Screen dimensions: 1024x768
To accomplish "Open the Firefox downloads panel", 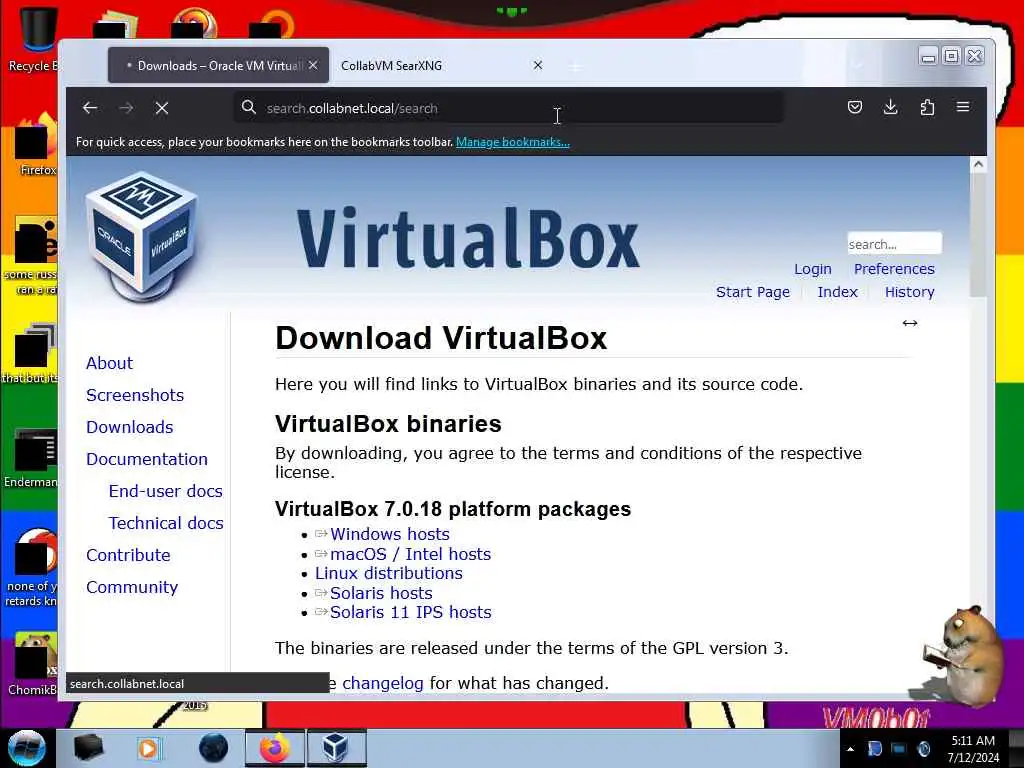I will (890, 107).
